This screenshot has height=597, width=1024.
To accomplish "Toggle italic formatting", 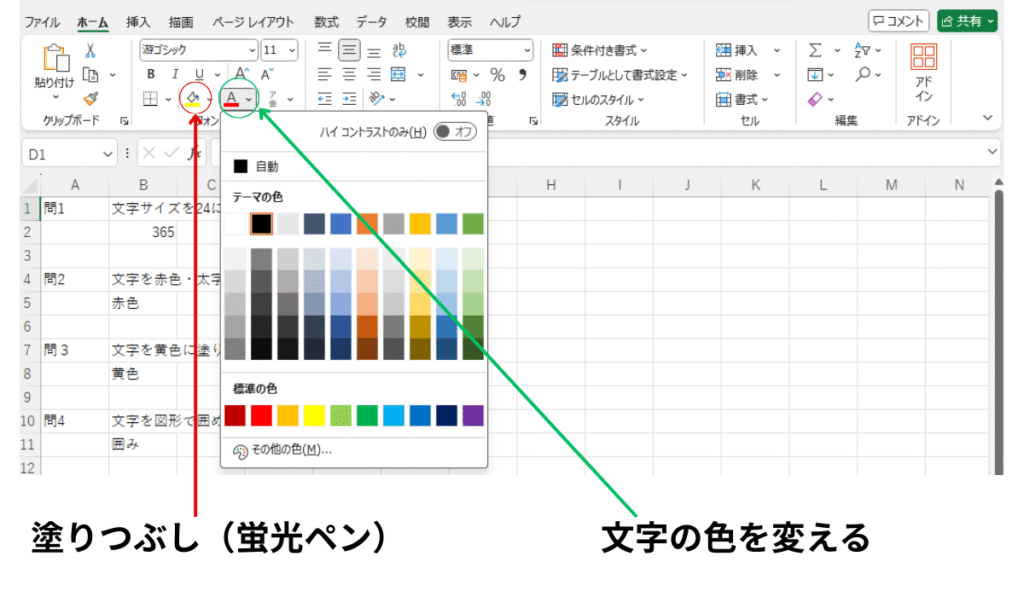I will tap(175, 74).
